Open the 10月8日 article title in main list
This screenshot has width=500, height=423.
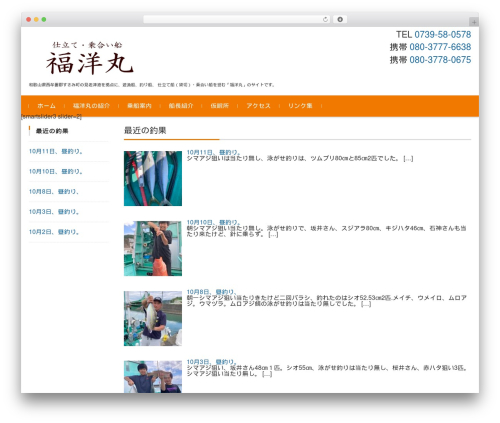211,292
